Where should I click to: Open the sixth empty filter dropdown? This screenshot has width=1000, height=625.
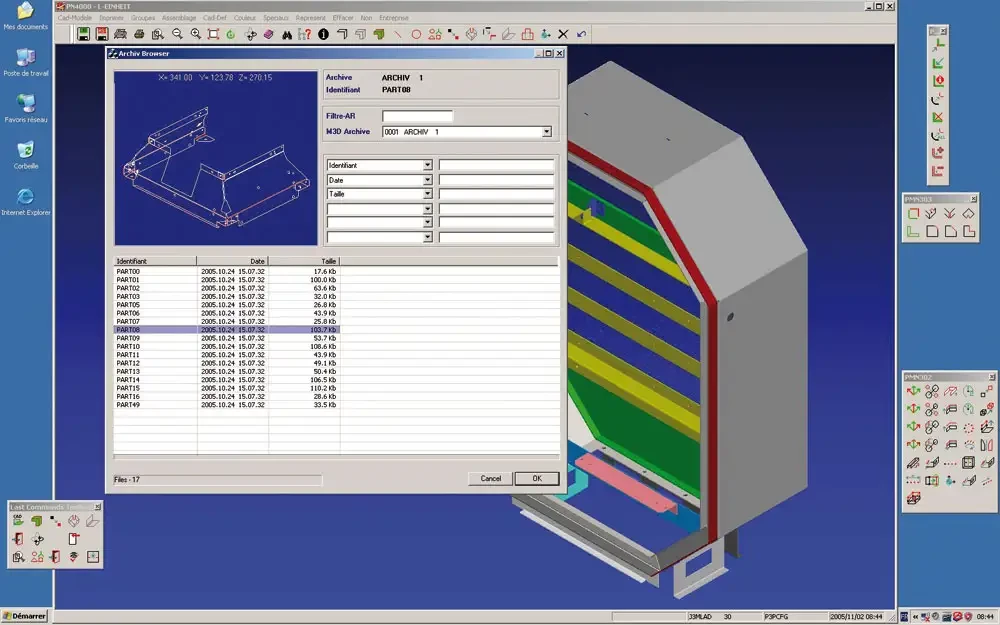pyautogui.click(x=427, y=237)
